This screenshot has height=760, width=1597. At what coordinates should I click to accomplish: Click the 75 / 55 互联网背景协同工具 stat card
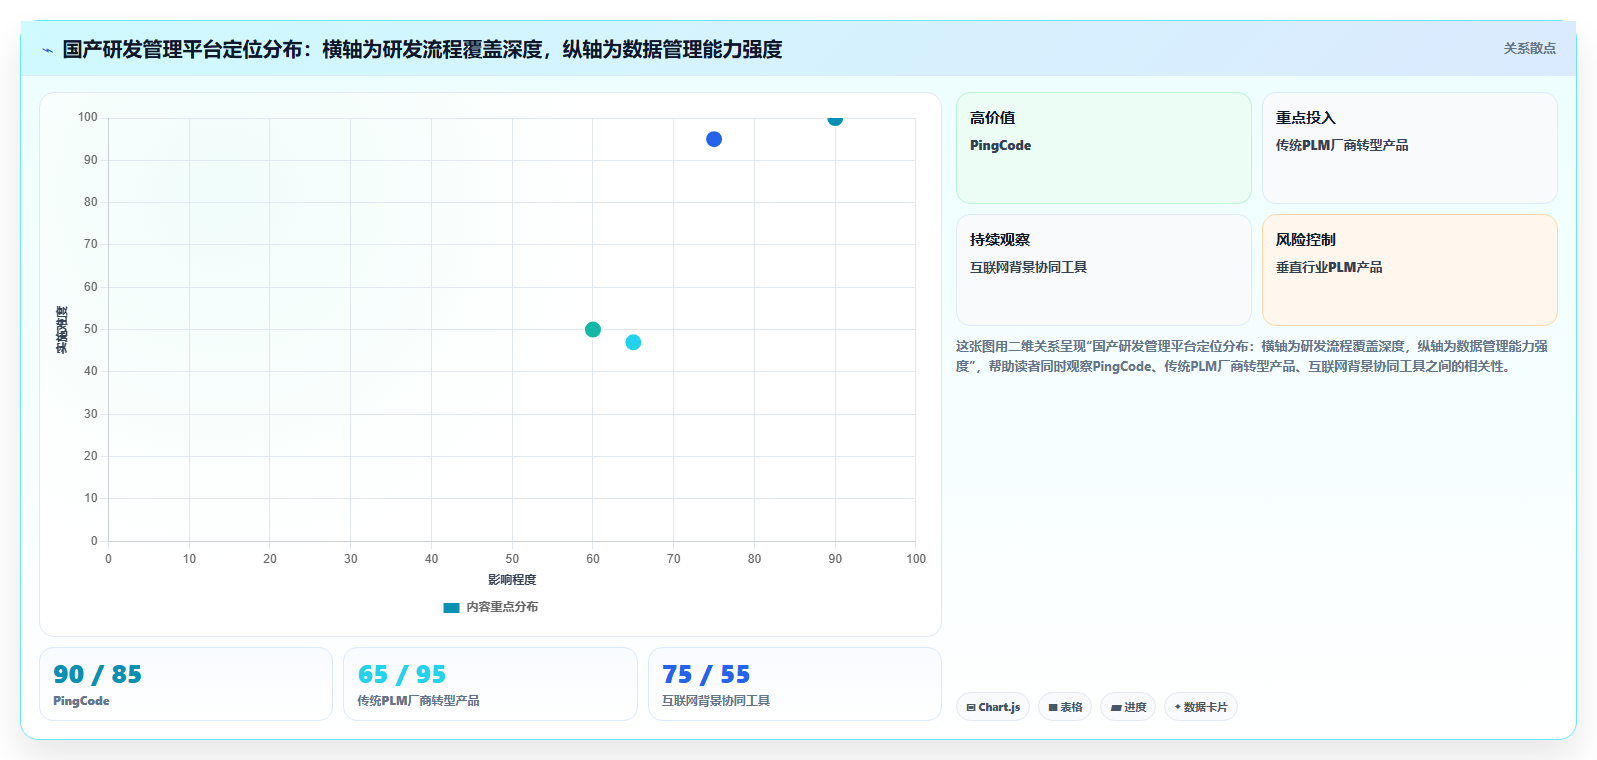(x=795, y=684)
